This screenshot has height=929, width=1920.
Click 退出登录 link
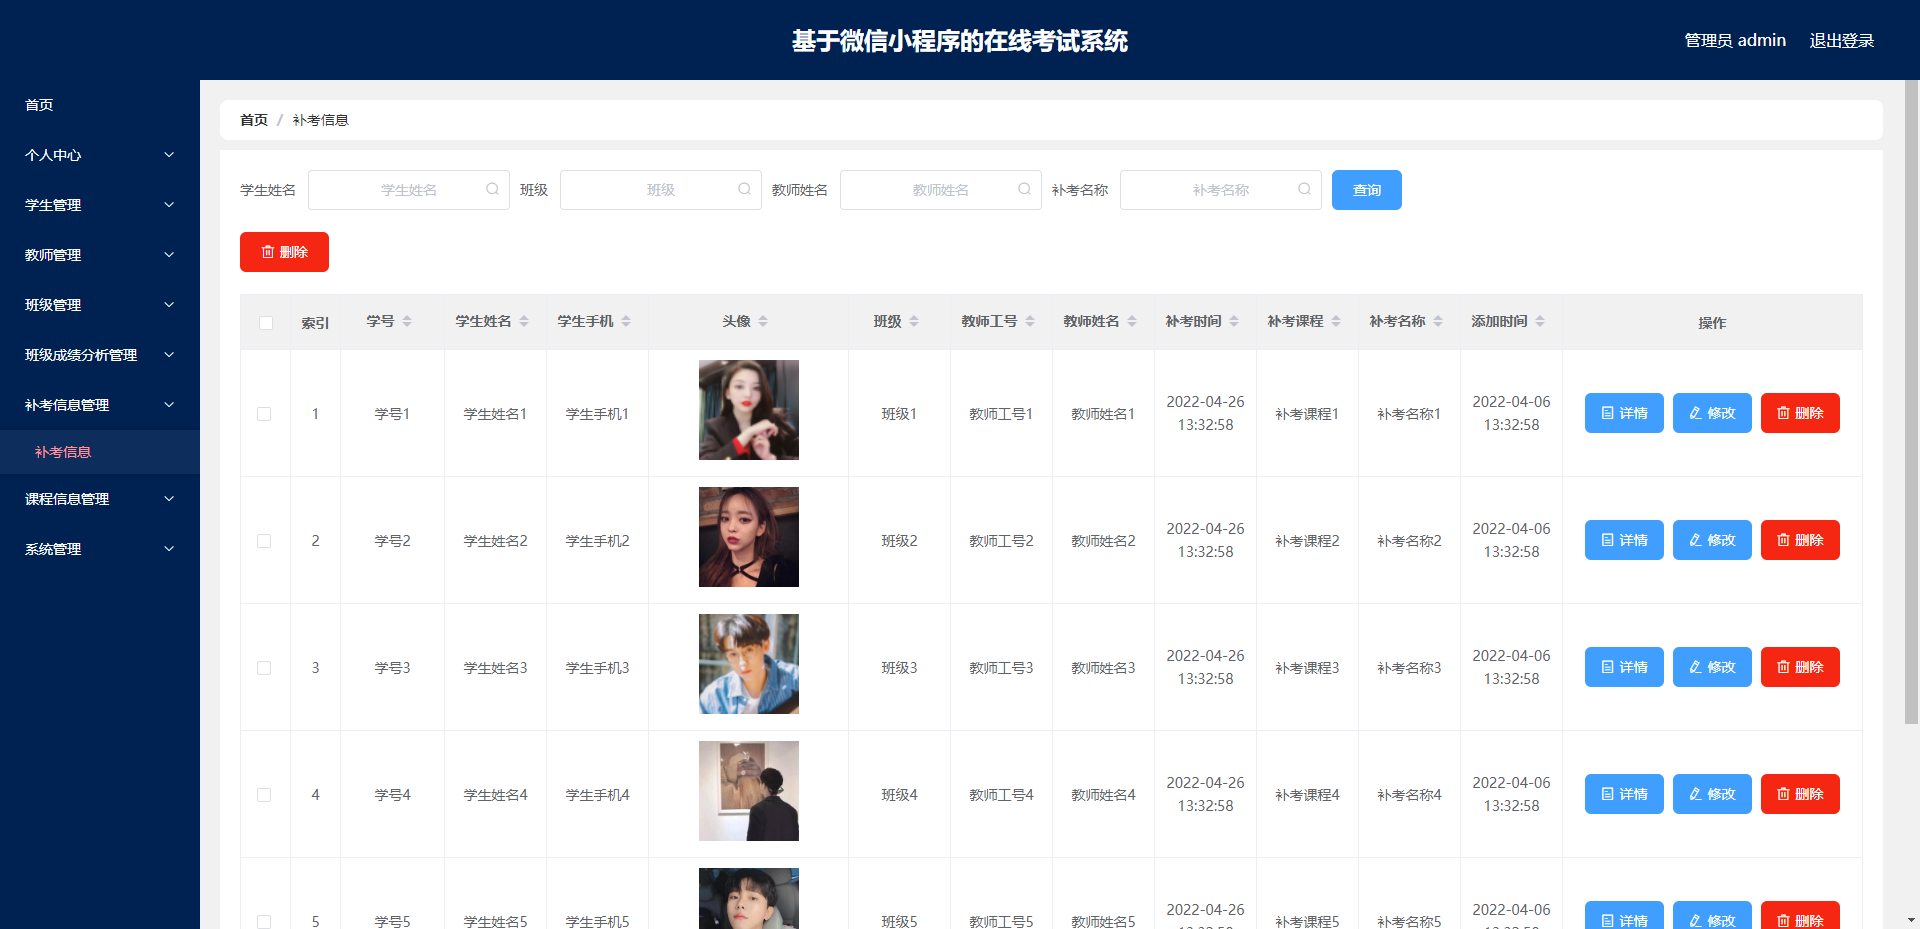click(1841, 40)
